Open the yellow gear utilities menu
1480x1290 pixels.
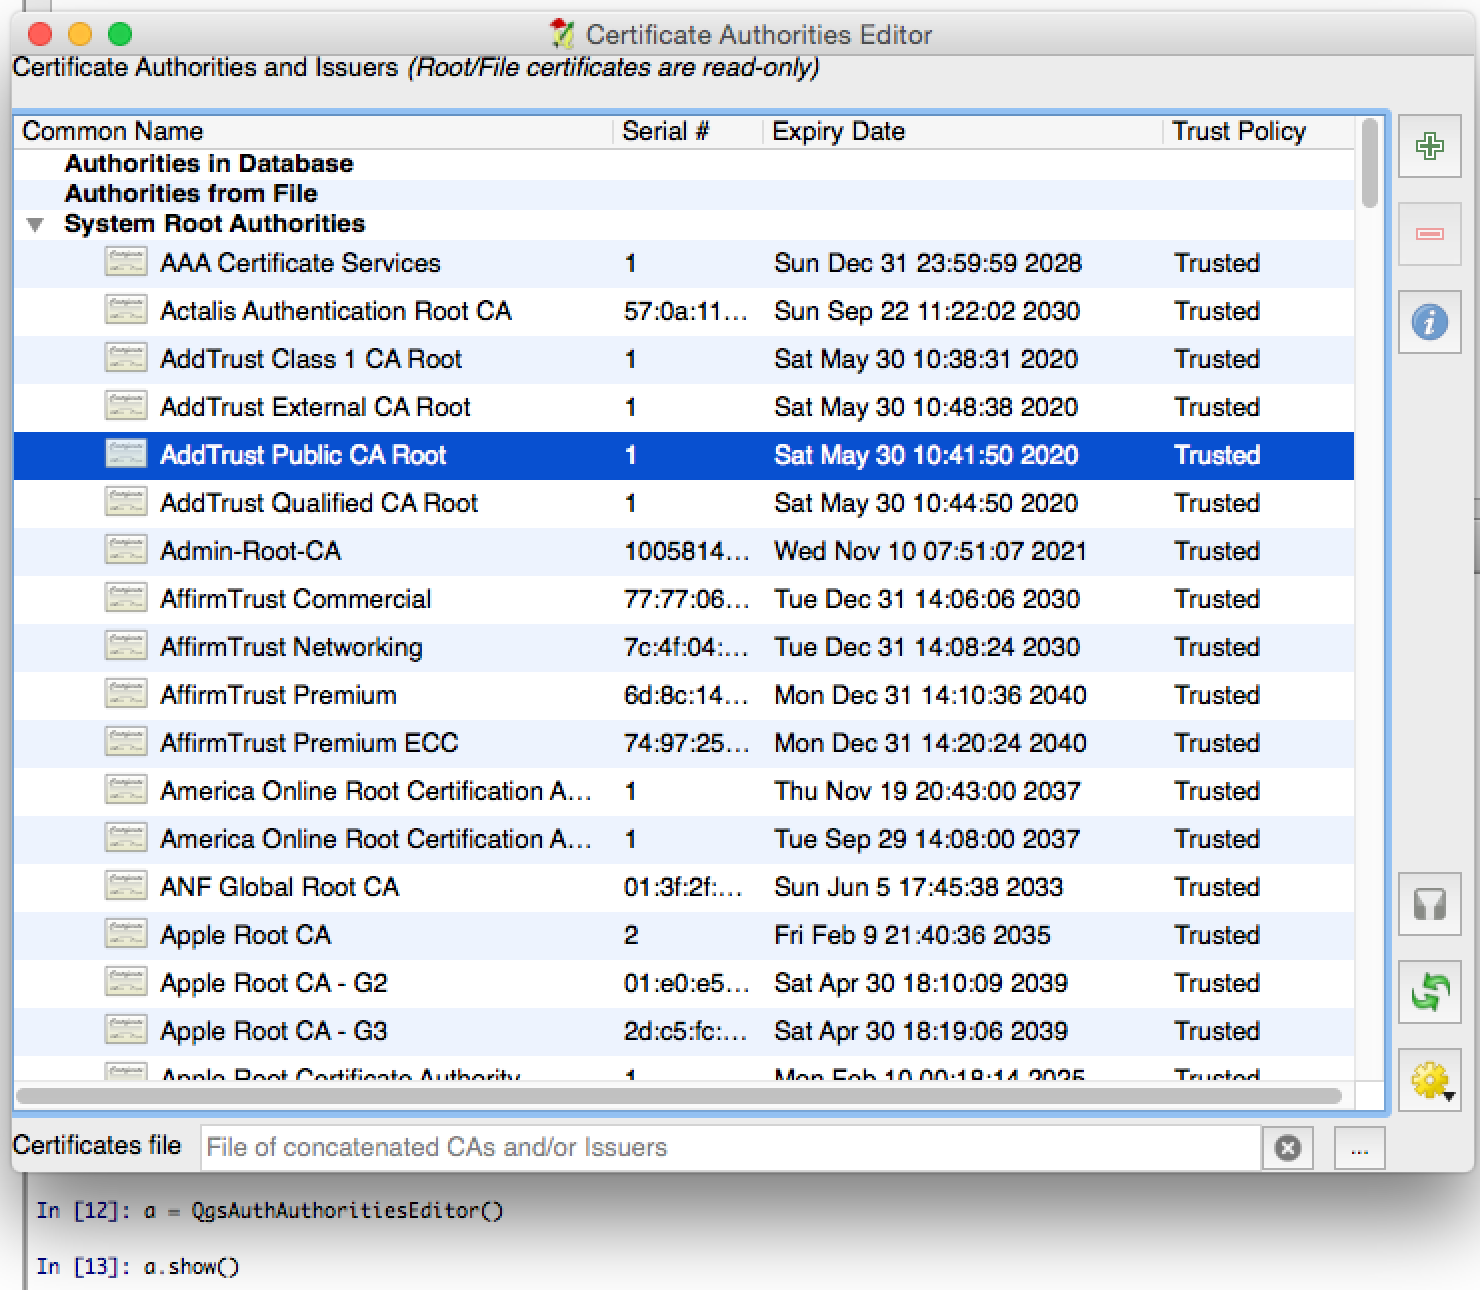[x=1429, y=1080]
